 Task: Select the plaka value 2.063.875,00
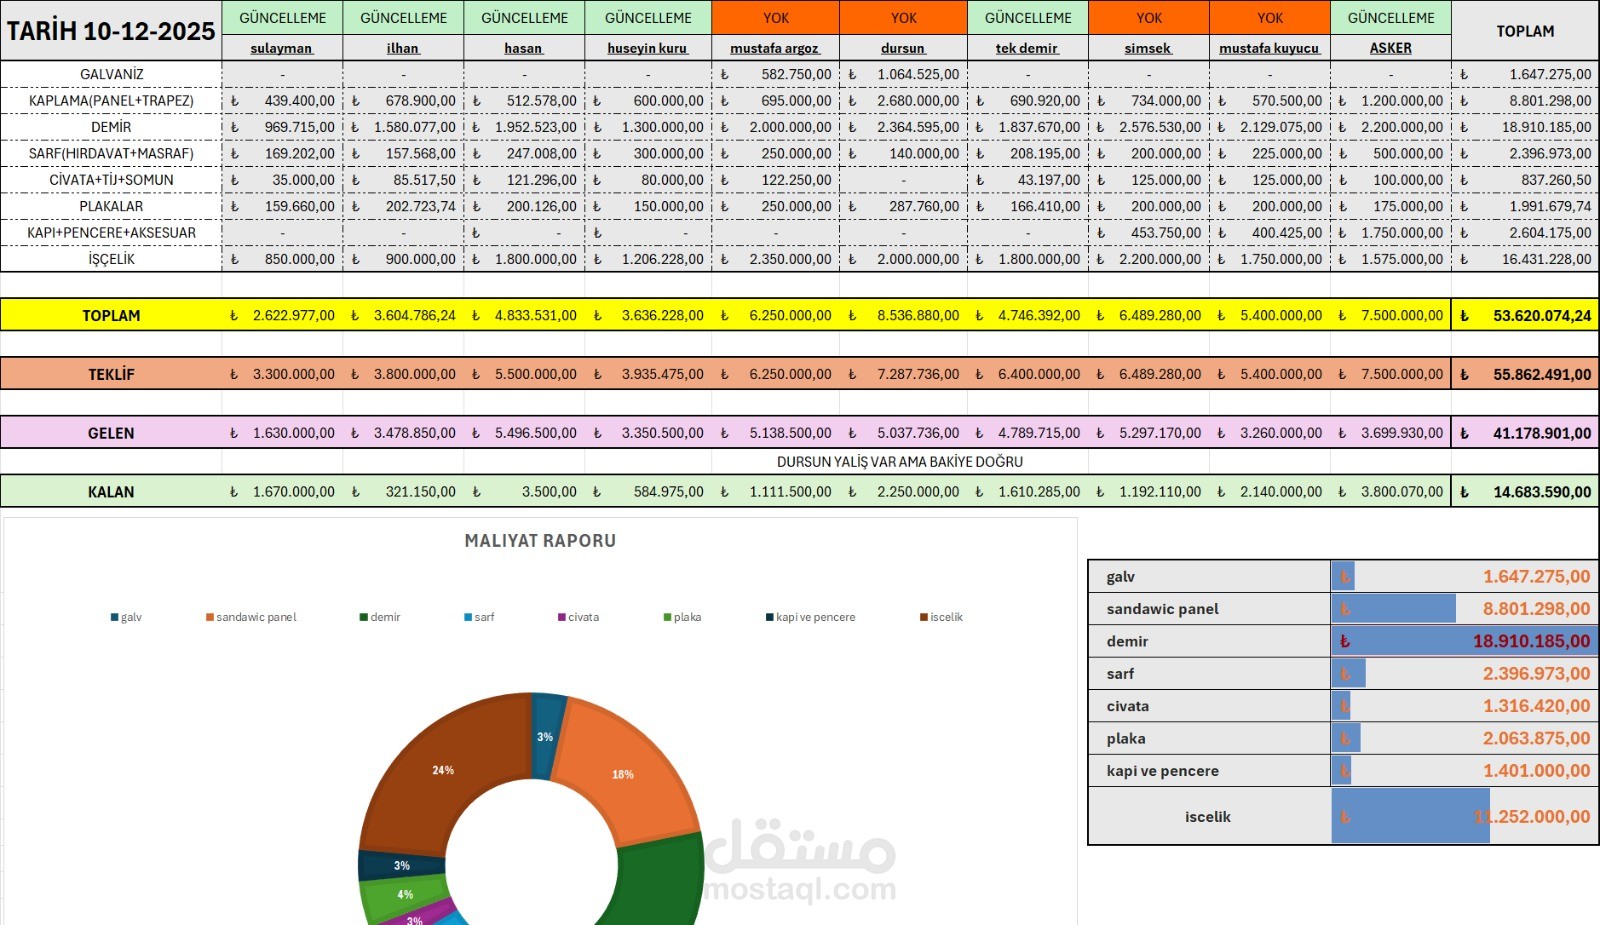1536,738
